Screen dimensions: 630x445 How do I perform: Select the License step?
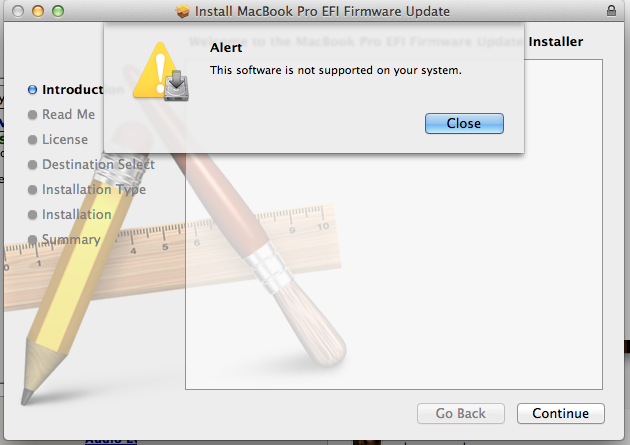[x=65, y=139]
